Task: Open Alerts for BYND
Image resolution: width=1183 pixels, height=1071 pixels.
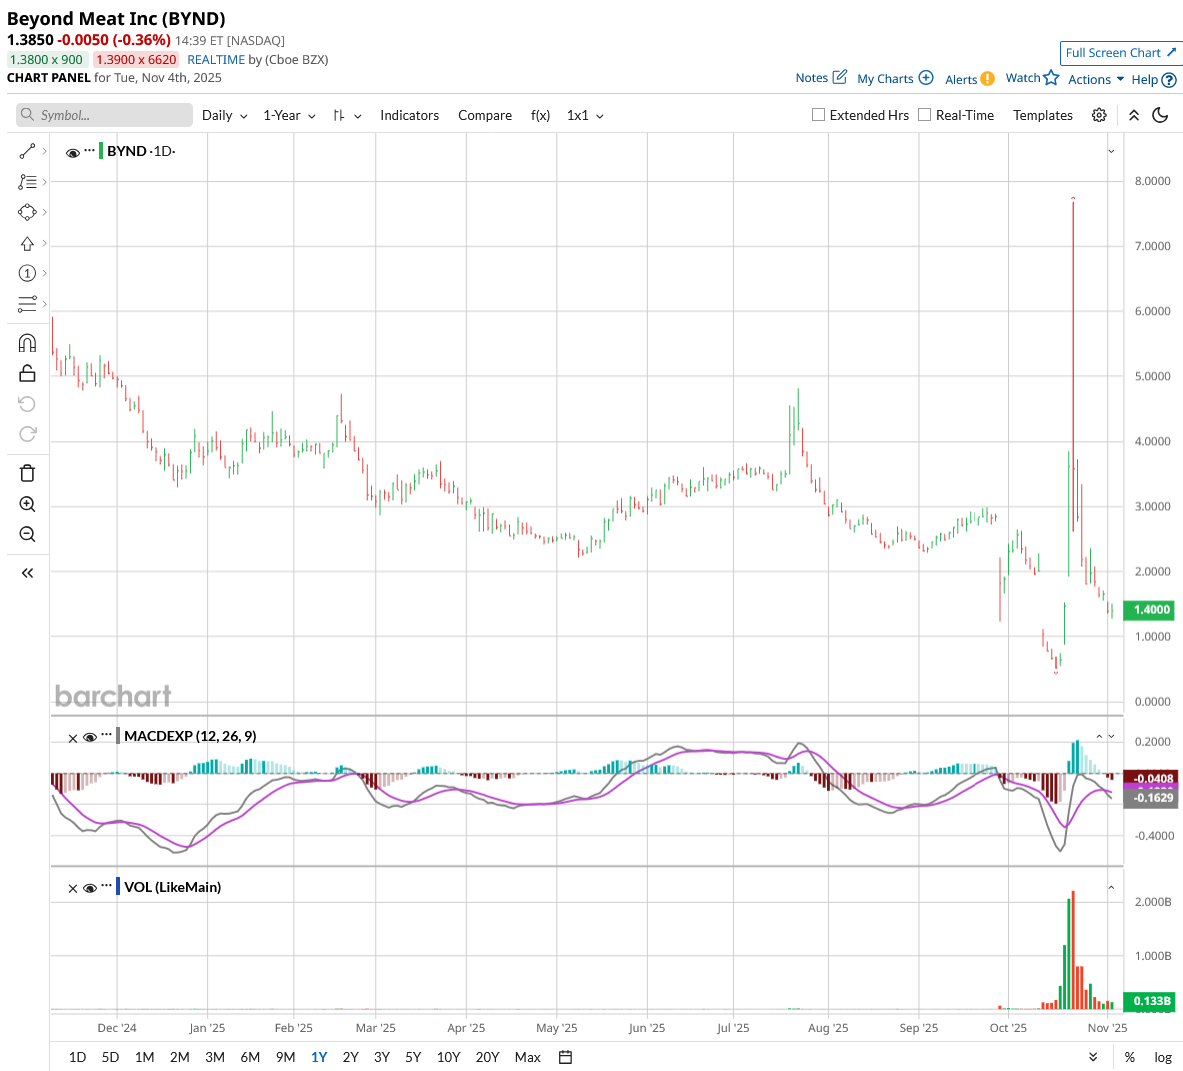Action: pyautogui.click(x=969, y=79)
